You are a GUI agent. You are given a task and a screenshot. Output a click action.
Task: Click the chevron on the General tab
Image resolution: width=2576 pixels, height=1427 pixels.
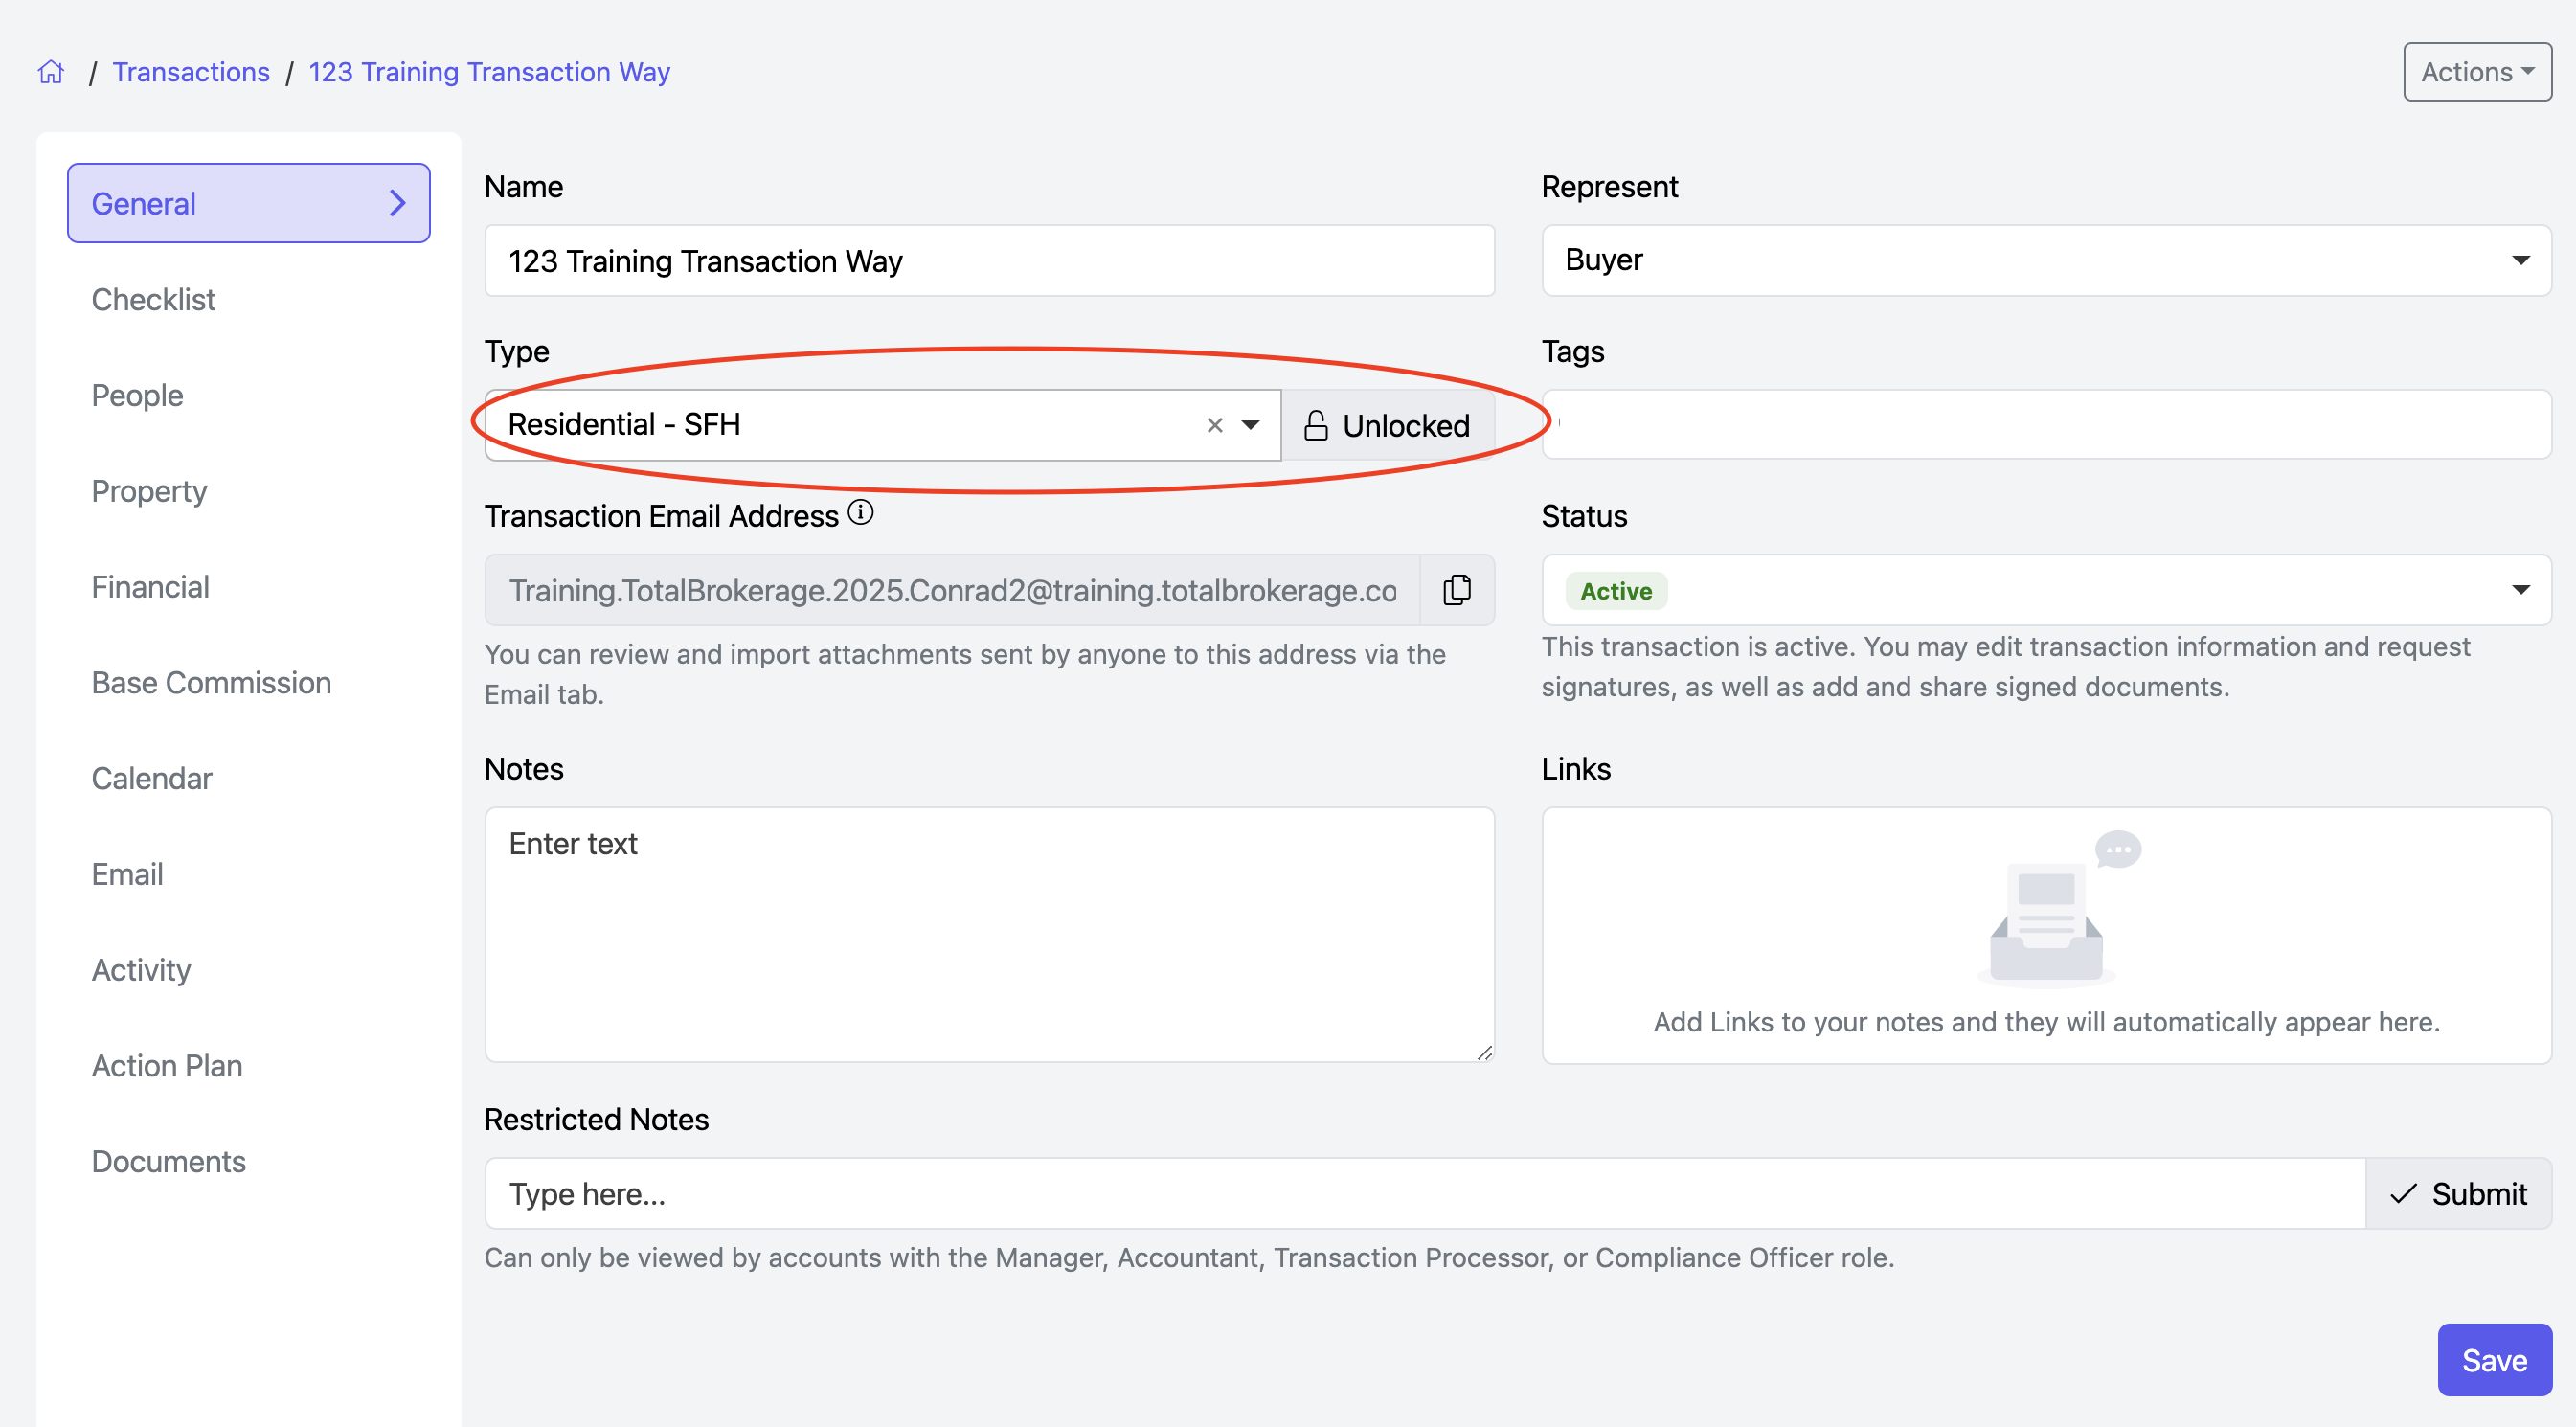397,203
